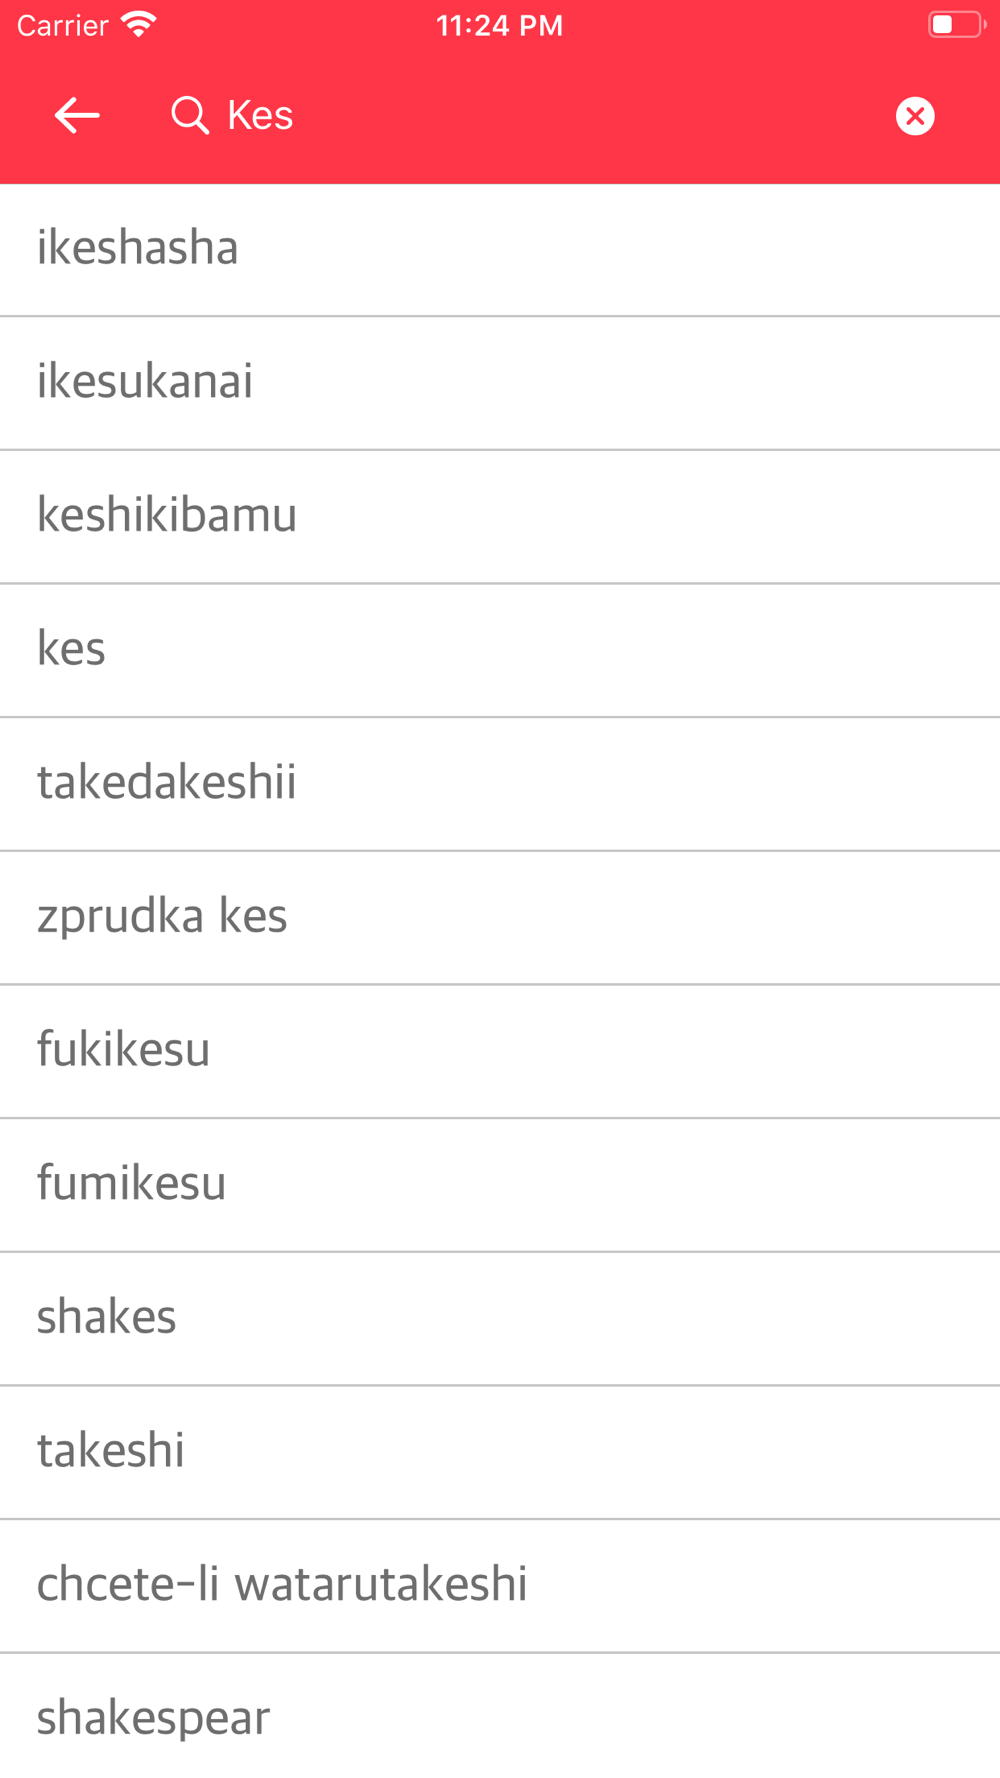The width and height of the screenshot is (1000, 1778).
Task: Open the ikeshasha result
Action: tap(500, 250)
